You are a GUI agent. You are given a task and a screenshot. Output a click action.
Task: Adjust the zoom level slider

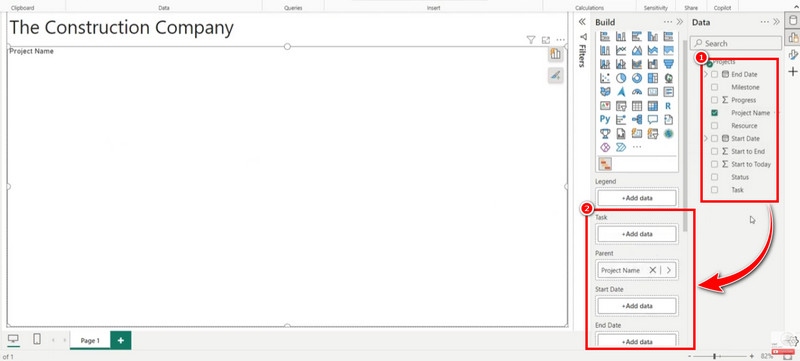(x=714, y=356)
